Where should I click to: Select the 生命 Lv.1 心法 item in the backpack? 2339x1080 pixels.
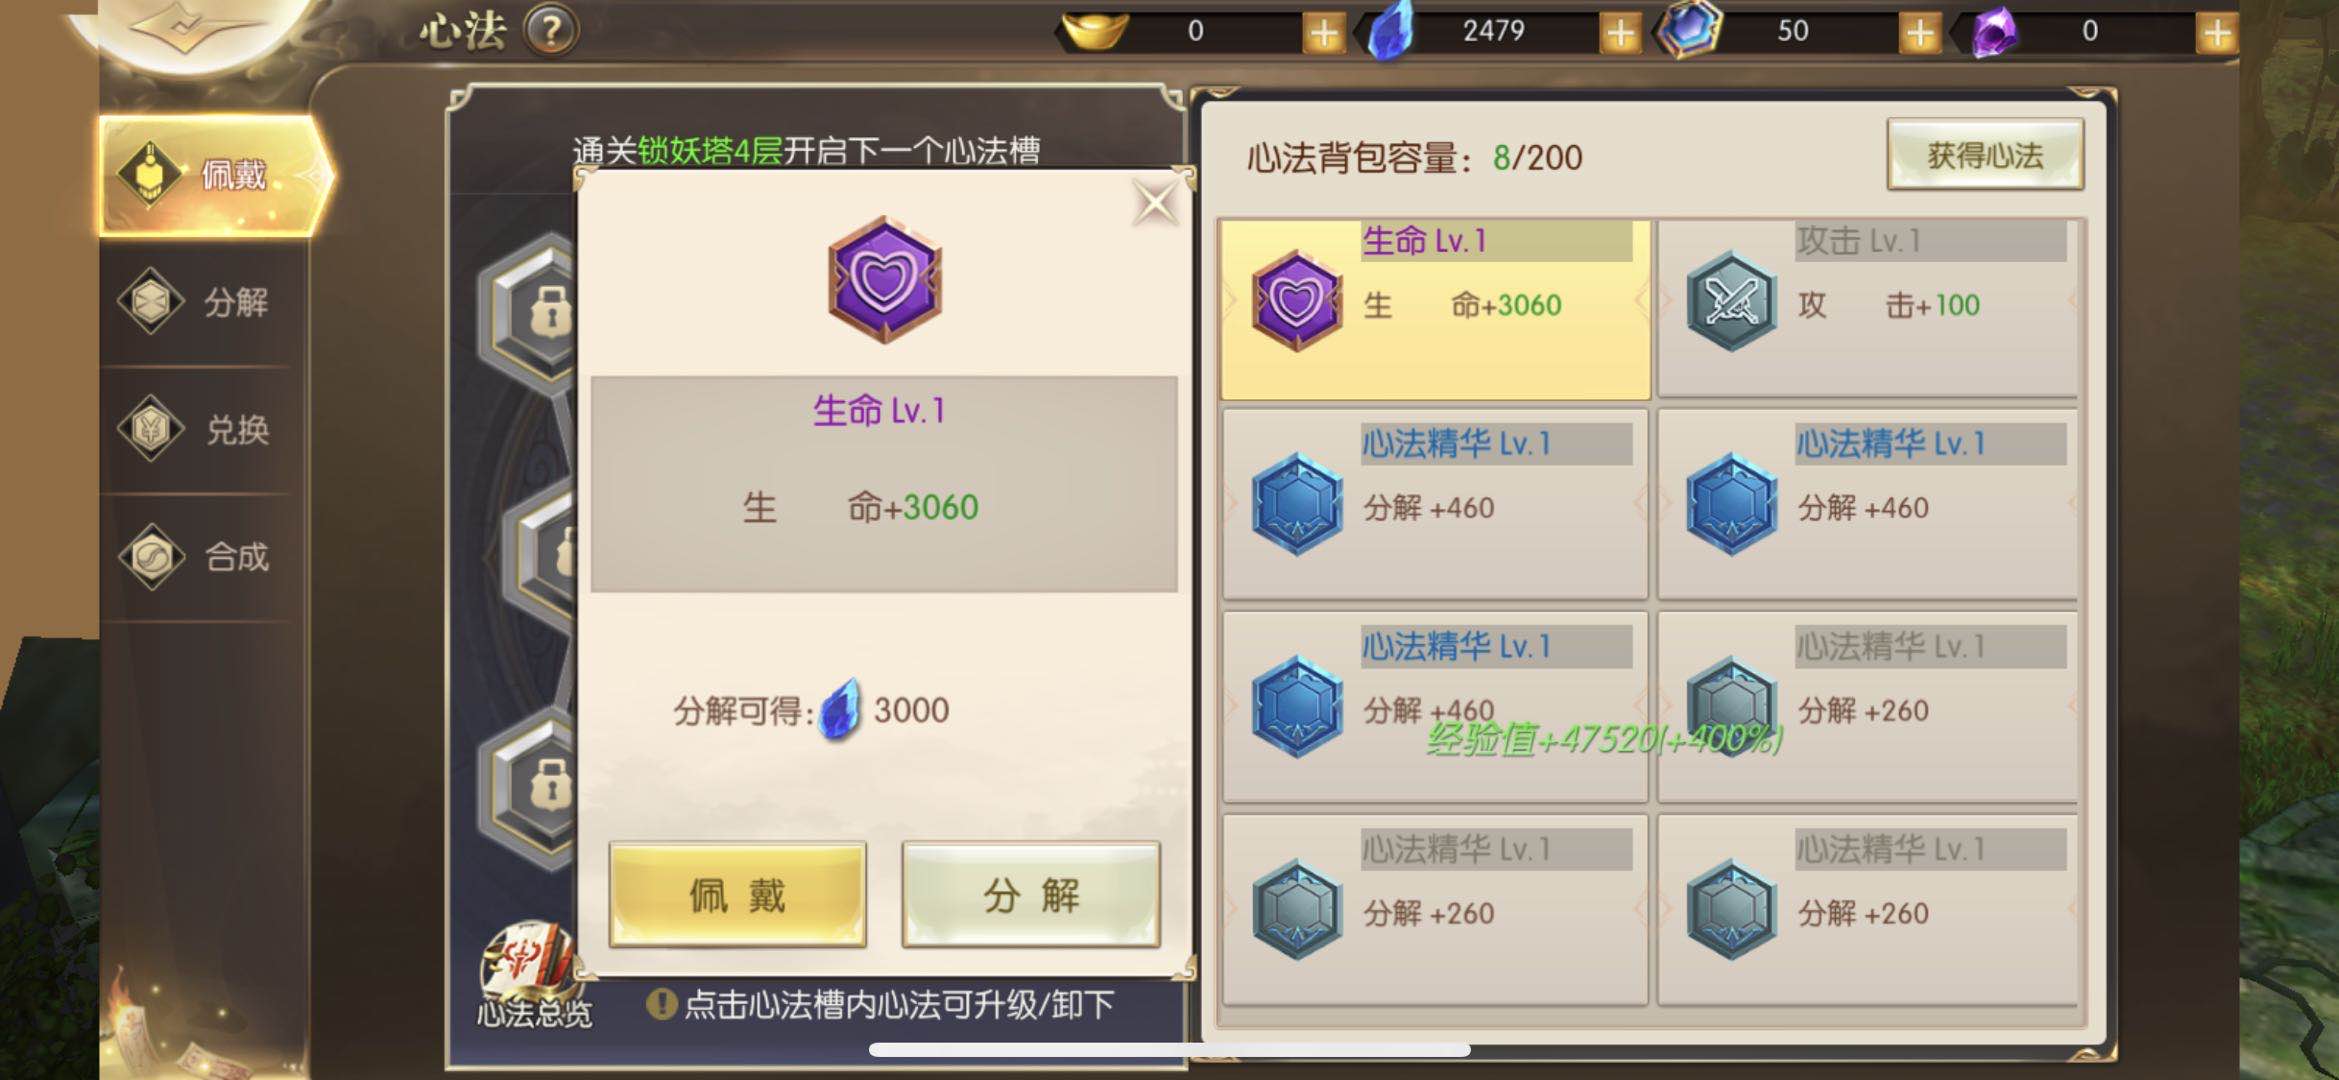pyautogui.click(x=1435, y=308)
